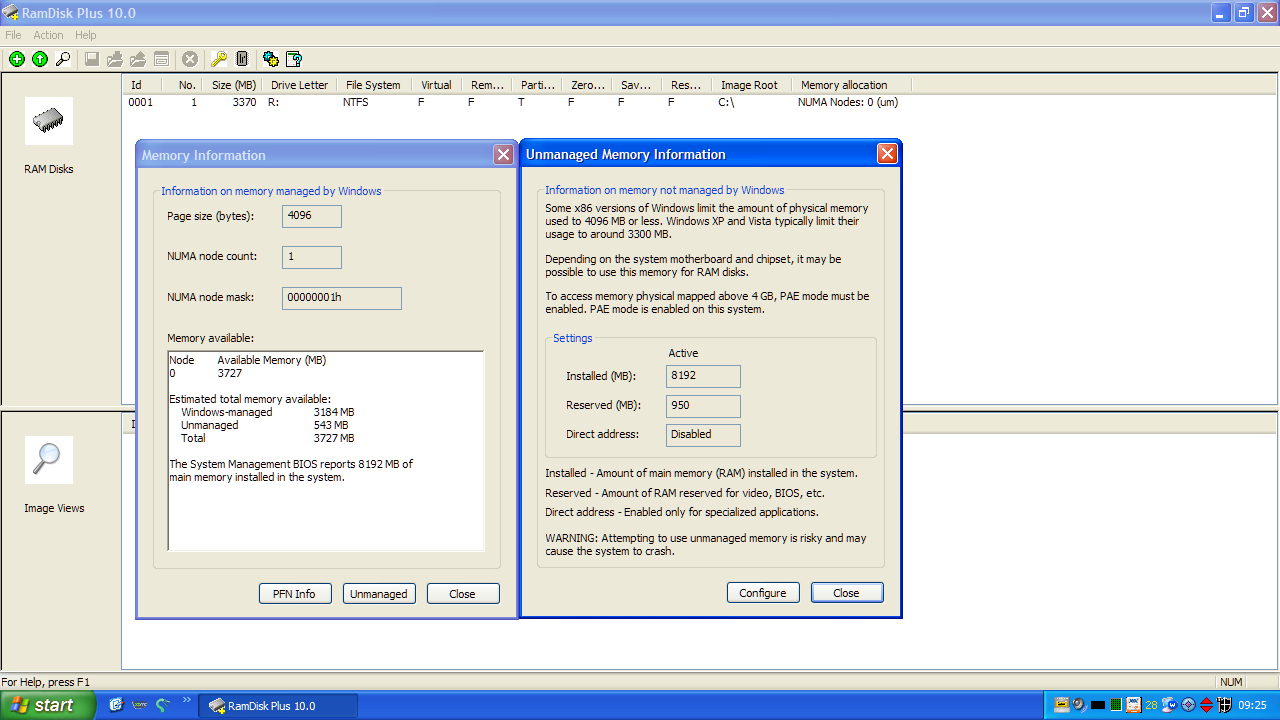Screen dimensions: 1280x720
Task: Click the greyed-out save disk icon
Action: point(92,59)
